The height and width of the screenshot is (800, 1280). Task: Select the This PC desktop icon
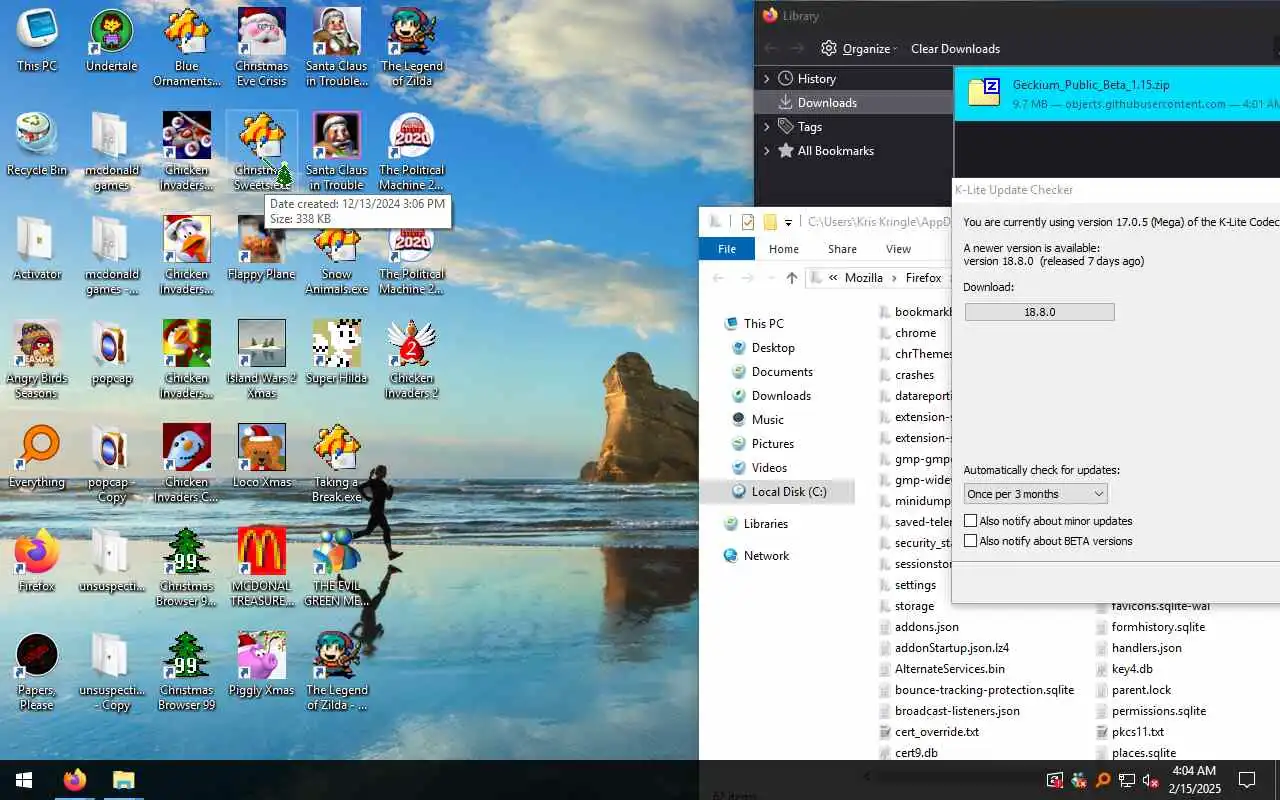37,41
